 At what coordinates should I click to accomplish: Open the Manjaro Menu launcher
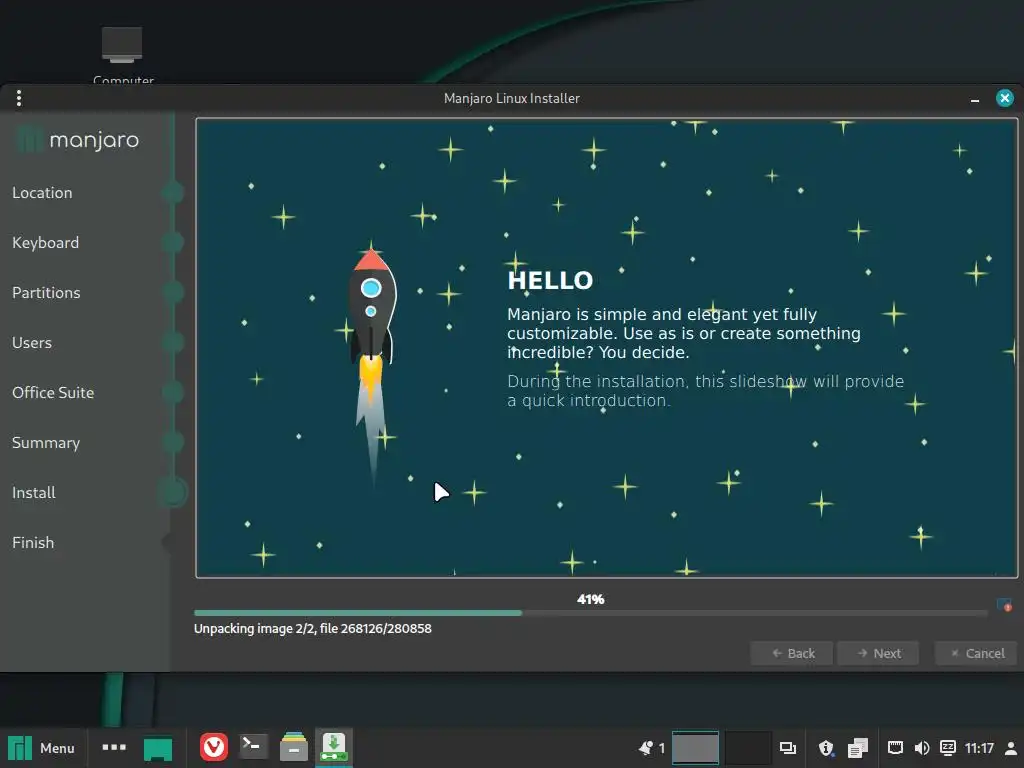coord(41,748)
